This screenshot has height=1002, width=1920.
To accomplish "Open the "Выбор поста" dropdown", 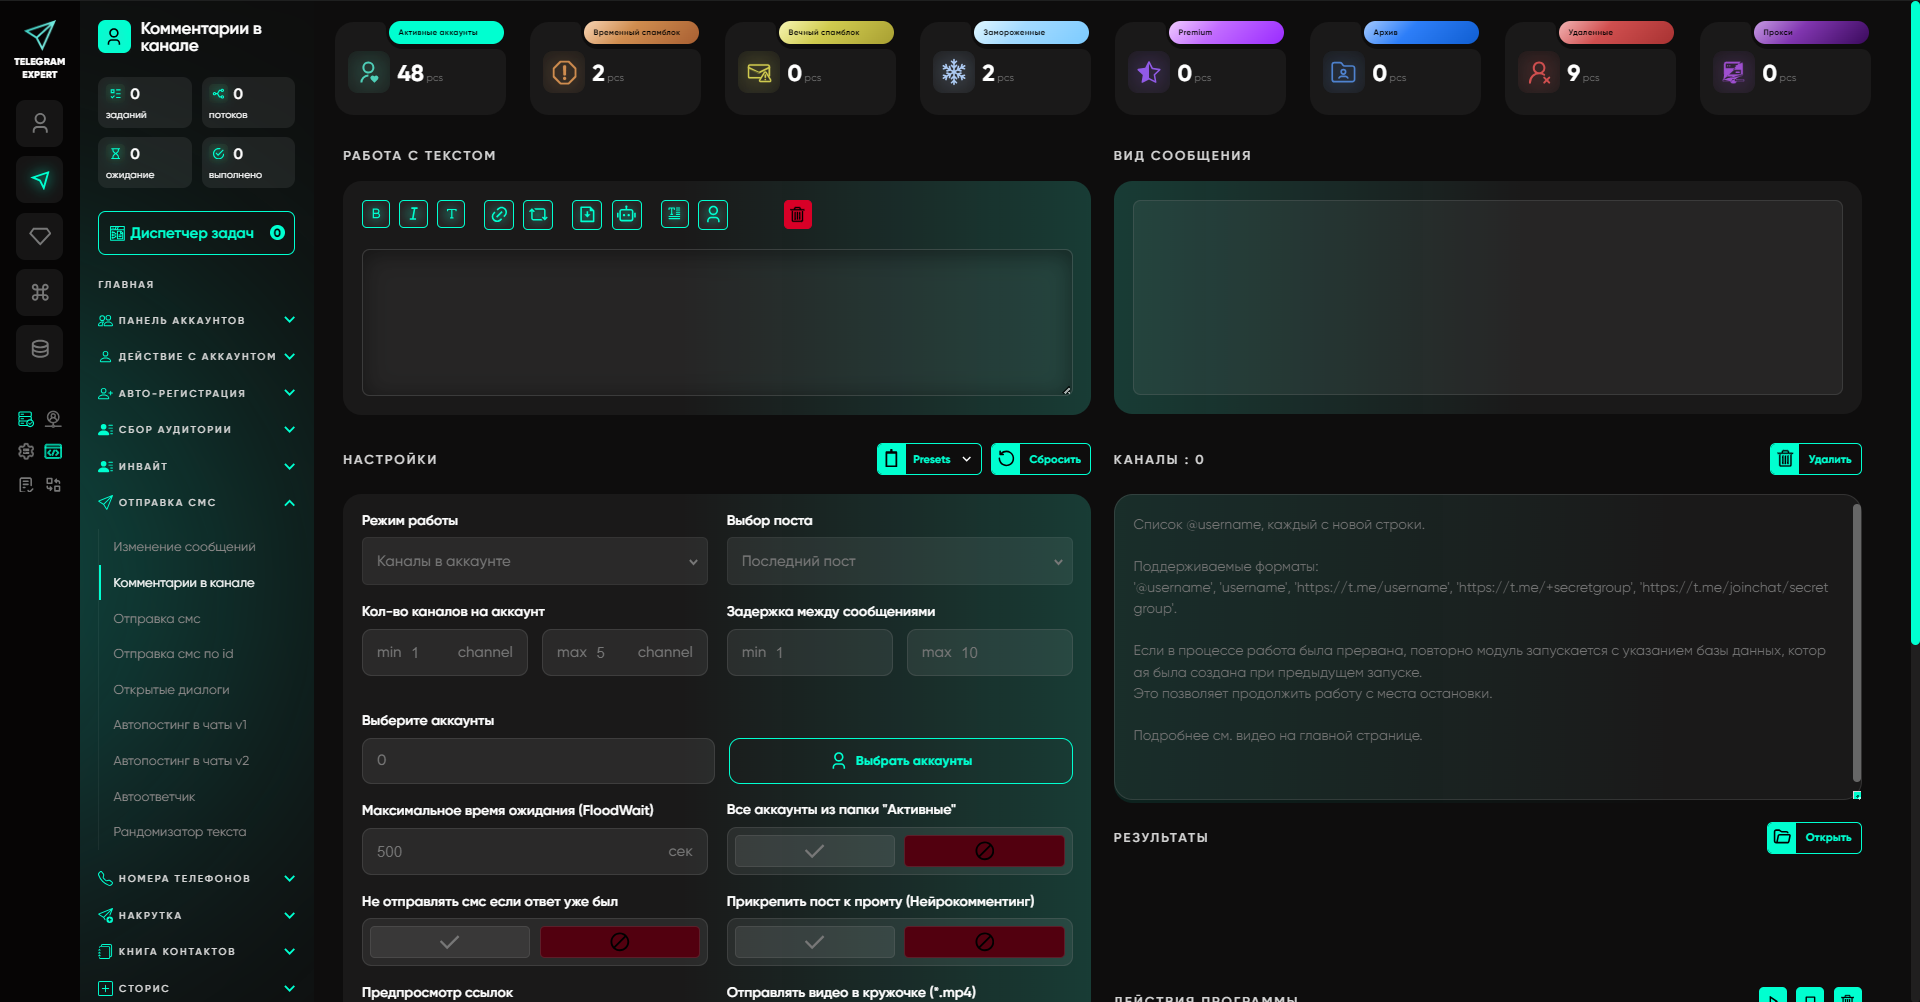I will (x=899, y=561).
